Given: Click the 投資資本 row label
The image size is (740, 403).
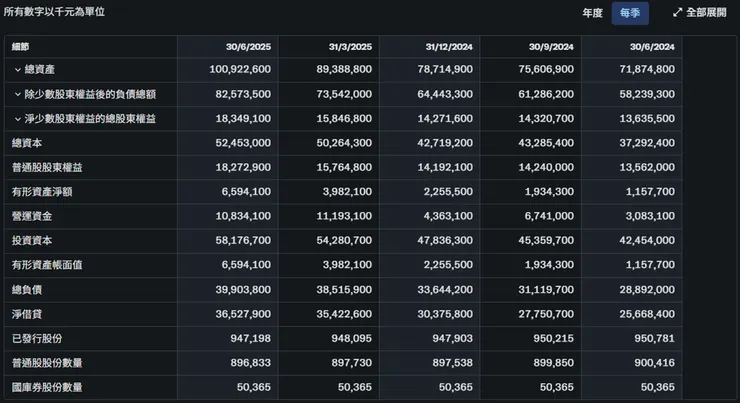Looking at the screenshot, I should [x=31, y=240].
